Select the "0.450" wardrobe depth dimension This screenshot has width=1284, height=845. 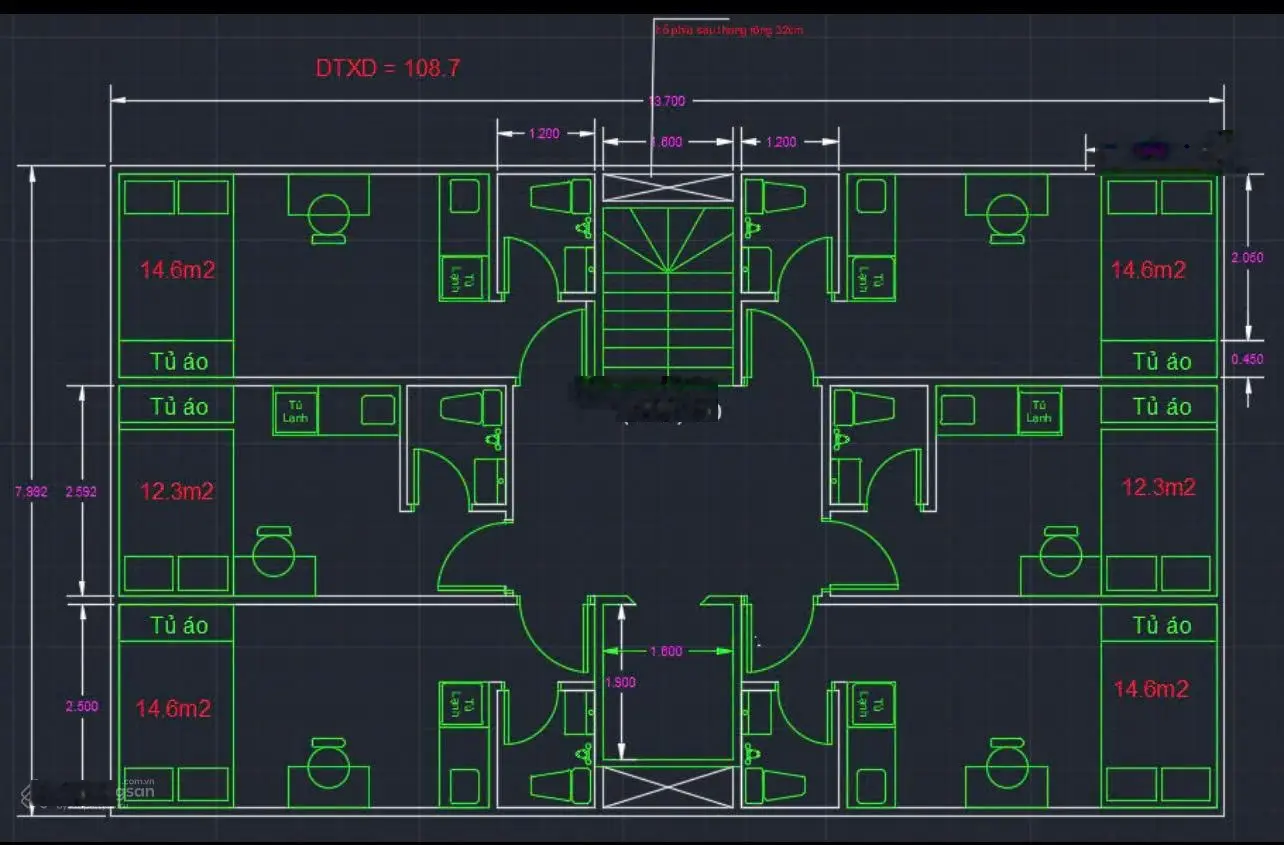click(1247, 360)
